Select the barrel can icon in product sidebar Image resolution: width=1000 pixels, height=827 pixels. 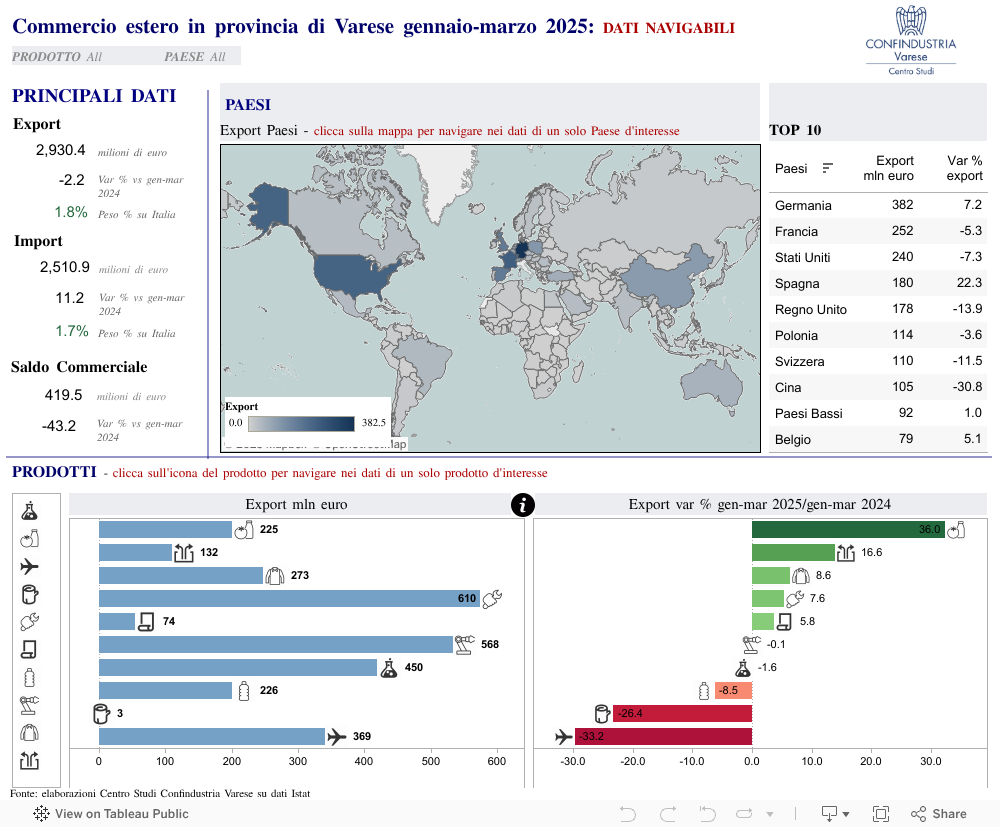tap(29, 594)
